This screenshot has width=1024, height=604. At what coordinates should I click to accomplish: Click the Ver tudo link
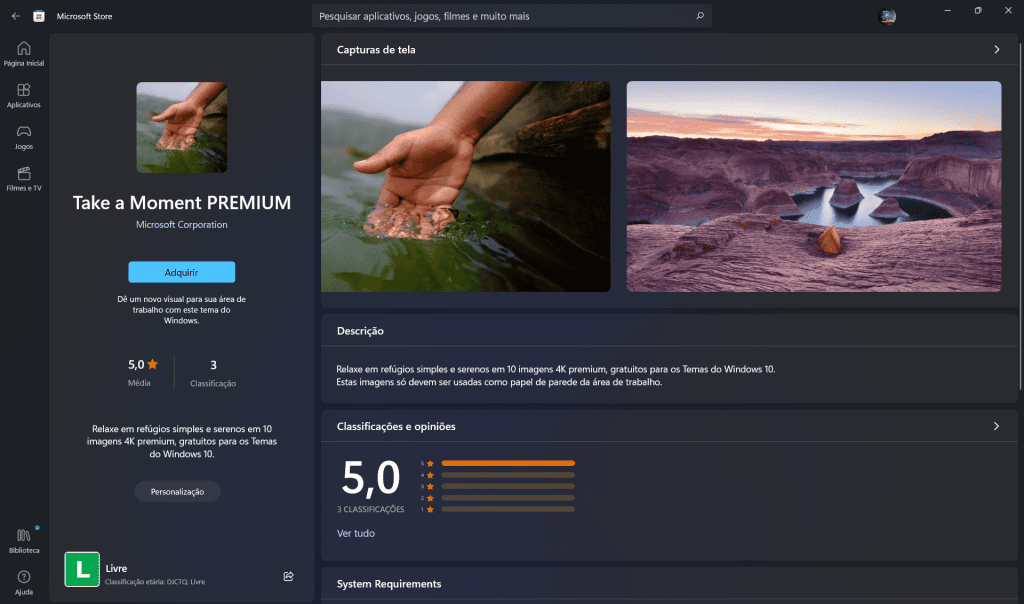coord(356,533)
